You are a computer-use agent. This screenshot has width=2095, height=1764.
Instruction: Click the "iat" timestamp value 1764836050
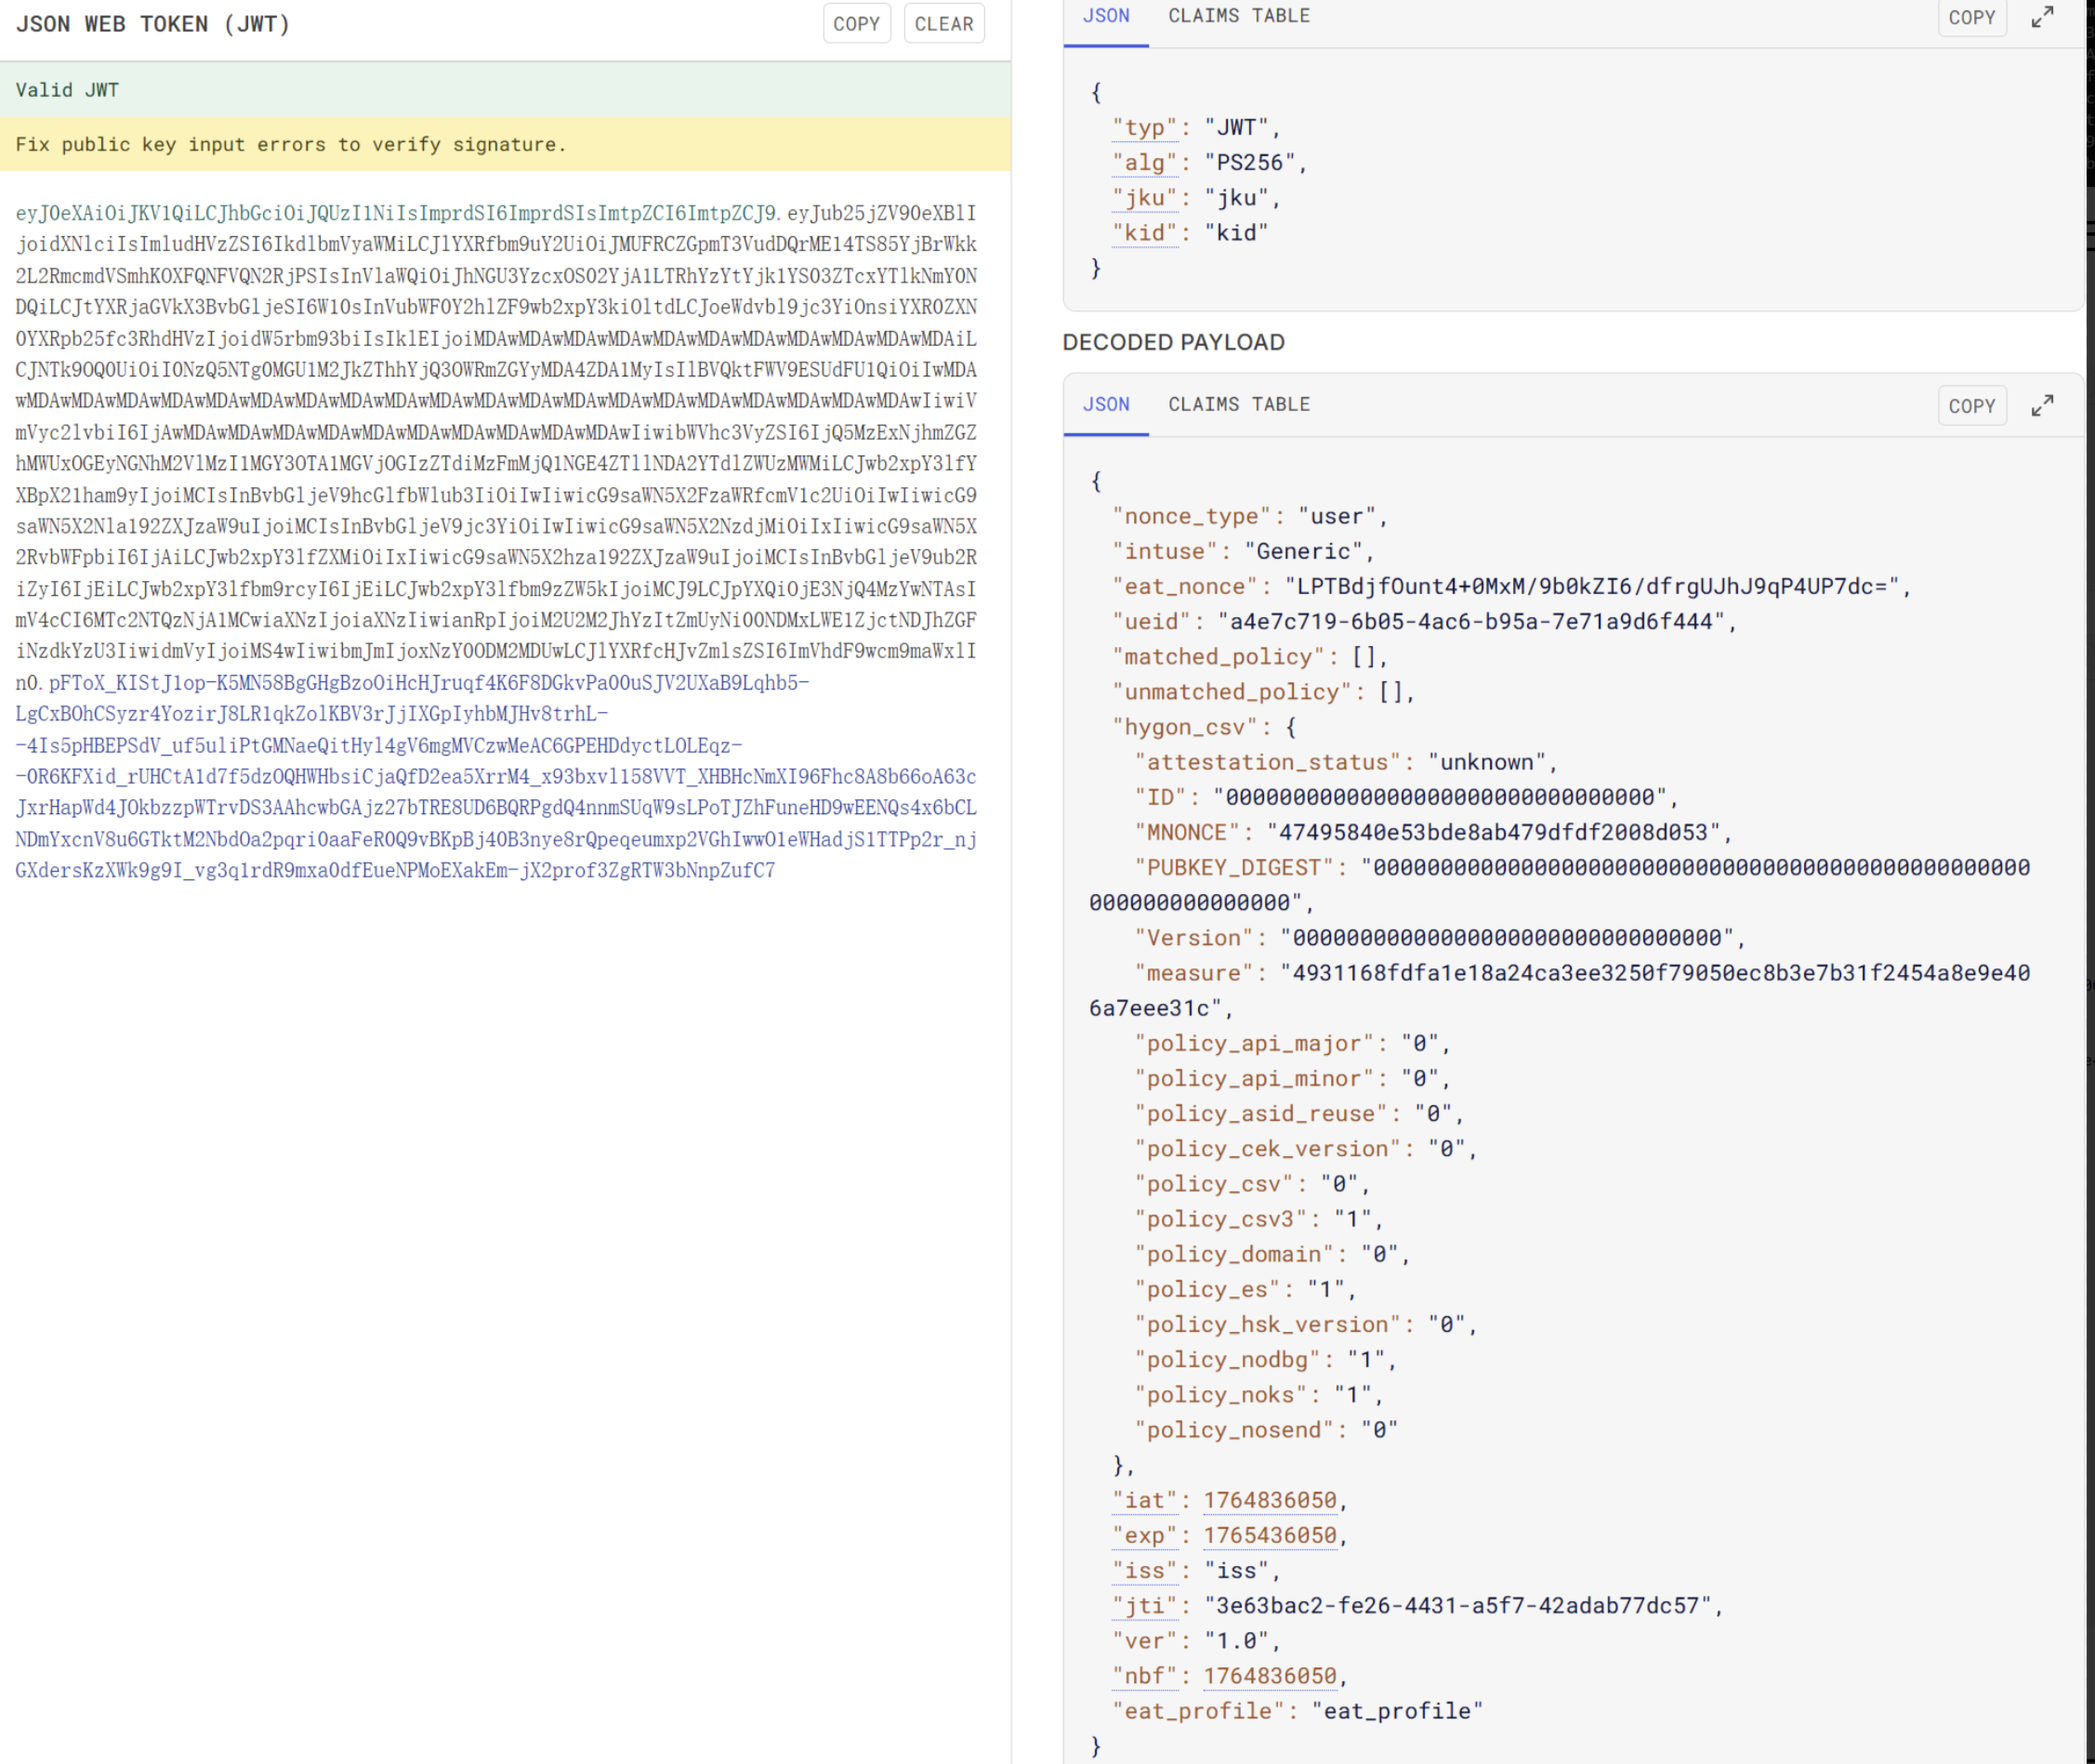(1269, 1500)
